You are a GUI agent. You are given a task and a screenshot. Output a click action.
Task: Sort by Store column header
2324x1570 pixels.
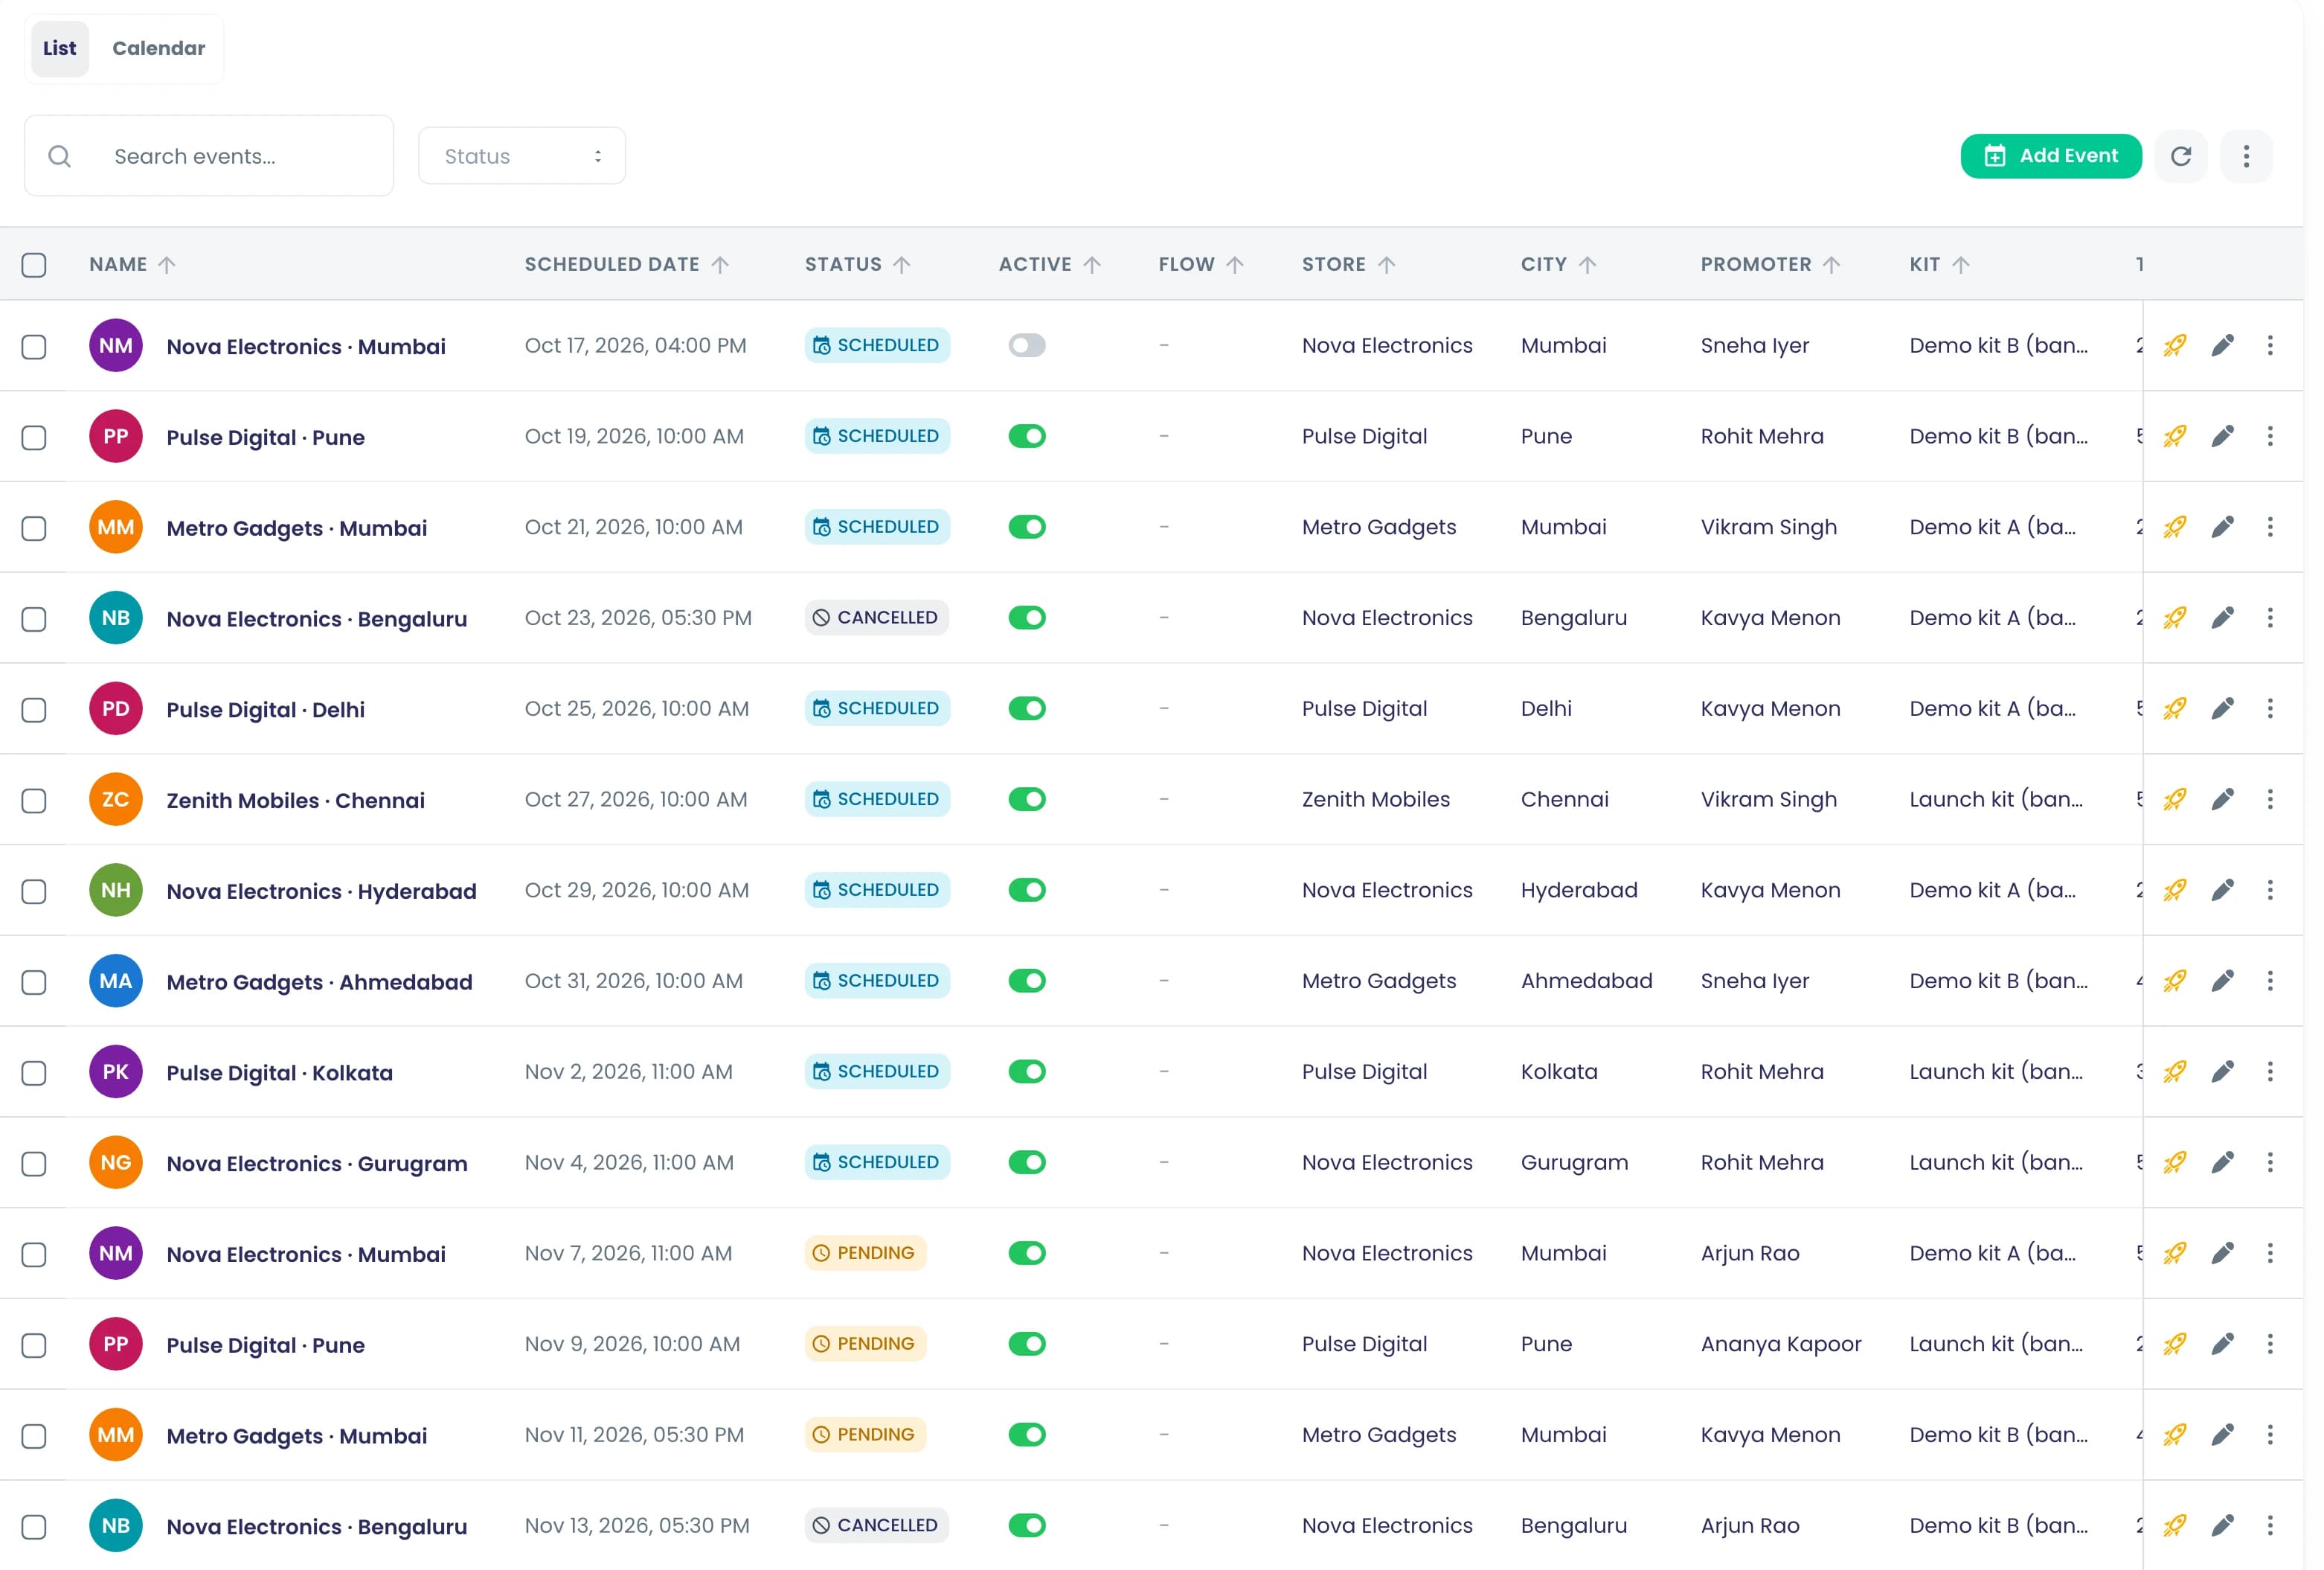1348,265
